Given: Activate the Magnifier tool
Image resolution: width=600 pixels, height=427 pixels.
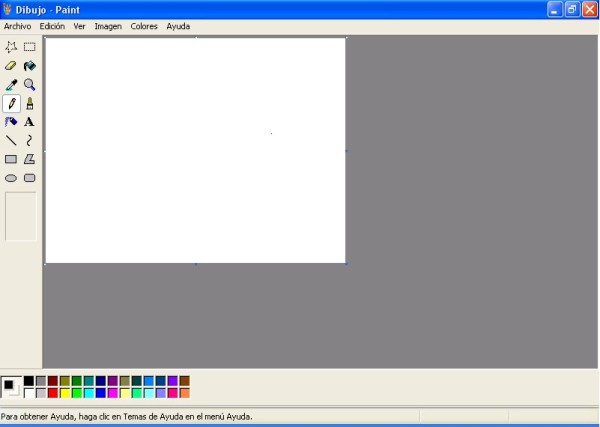Looking at the screenshot, I should click(x=30, y=85).
